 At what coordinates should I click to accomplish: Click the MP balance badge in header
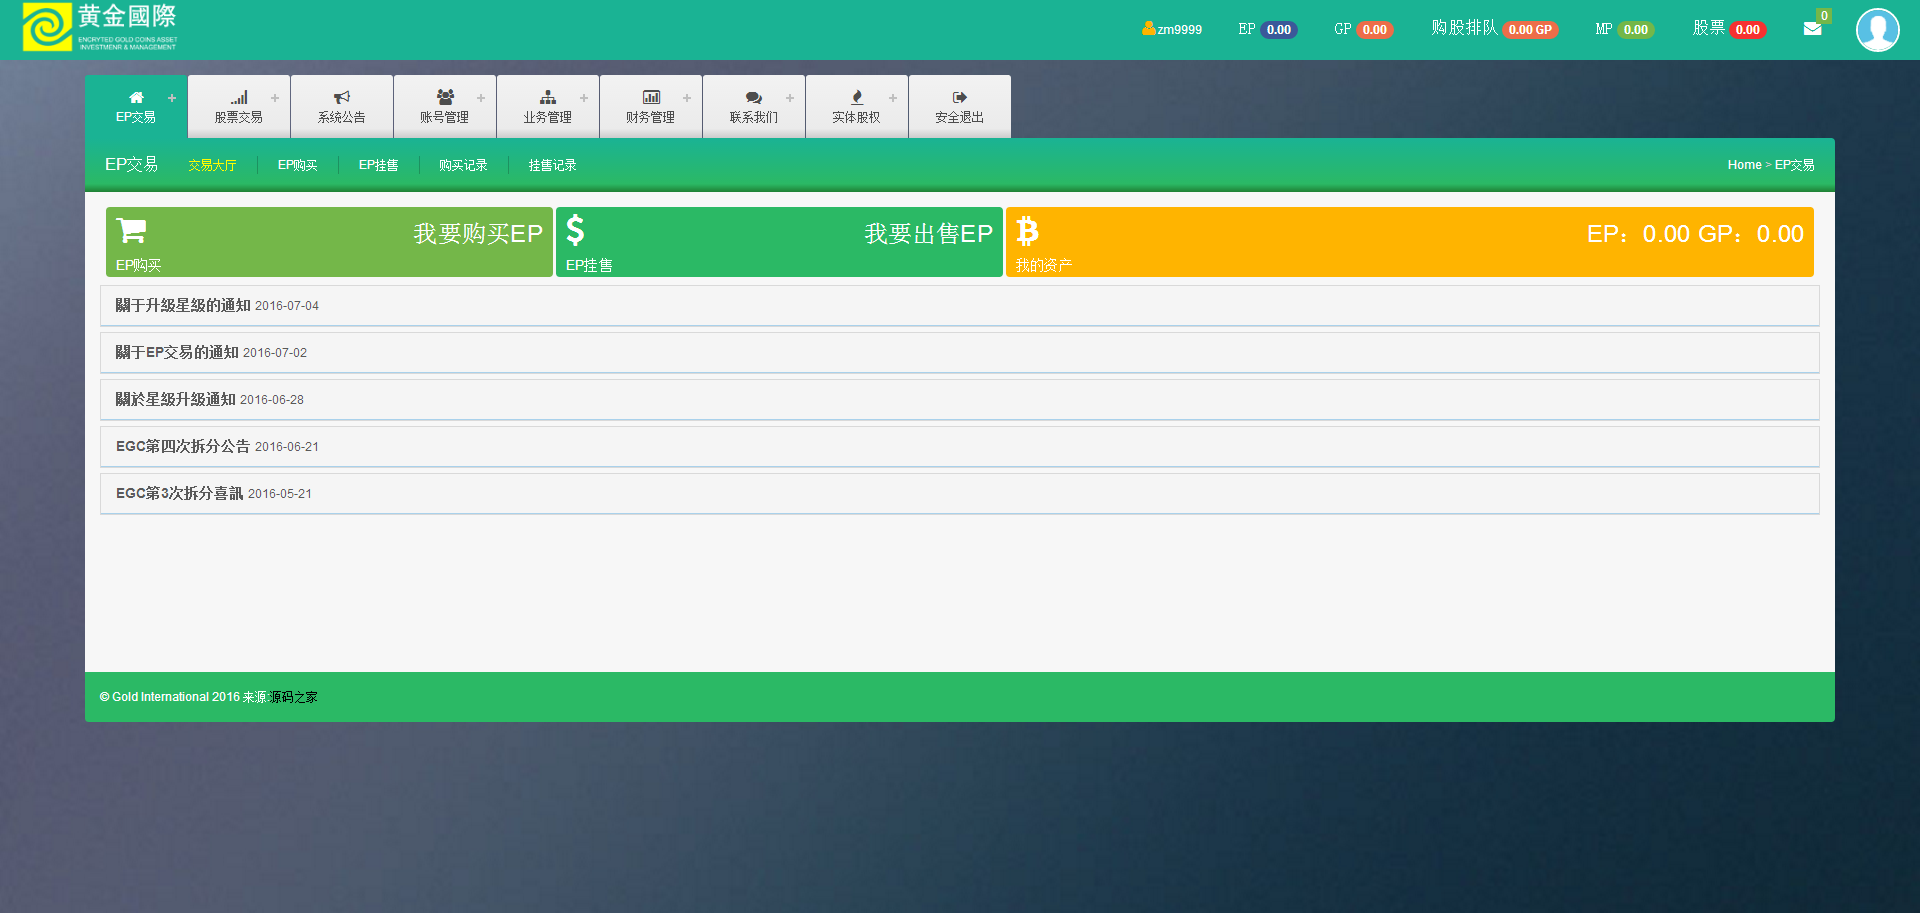[x=1635, y=30]
